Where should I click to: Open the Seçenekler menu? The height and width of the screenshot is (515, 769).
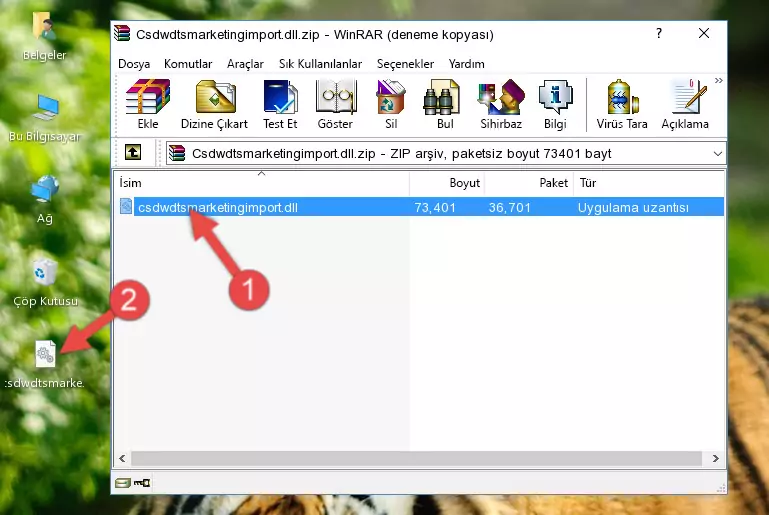point(405,64)
